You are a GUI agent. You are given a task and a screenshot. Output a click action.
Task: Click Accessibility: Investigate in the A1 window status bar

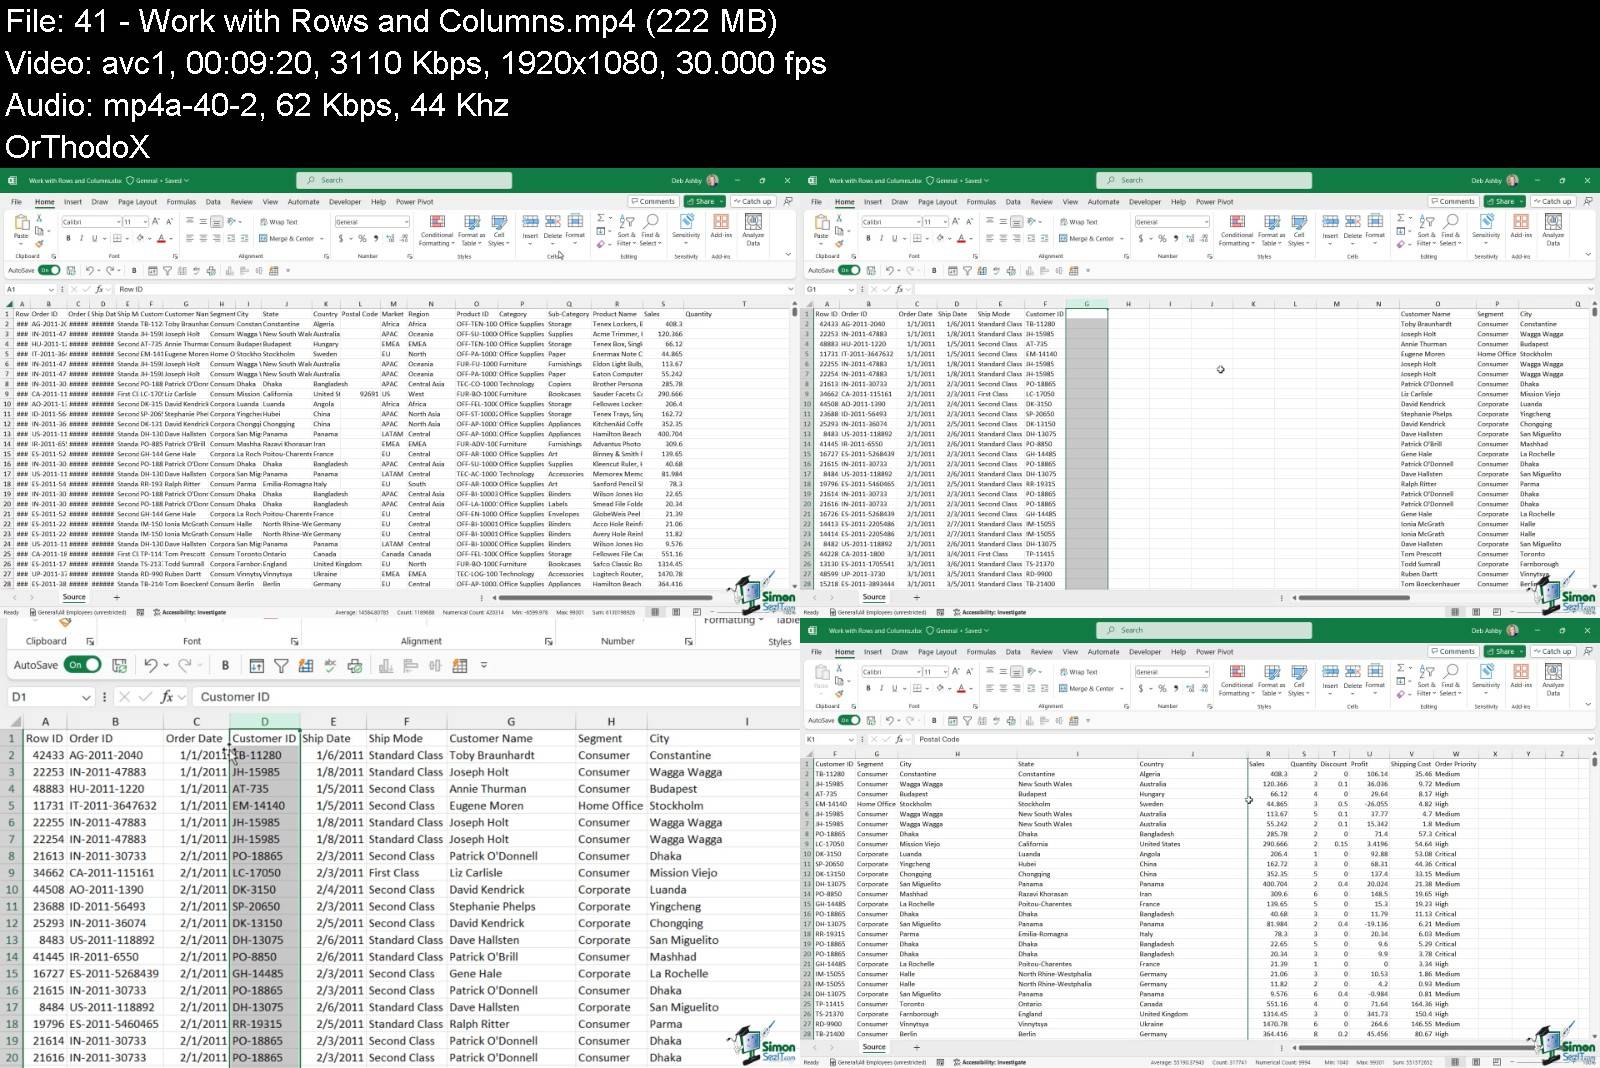(x=188, y=612)
